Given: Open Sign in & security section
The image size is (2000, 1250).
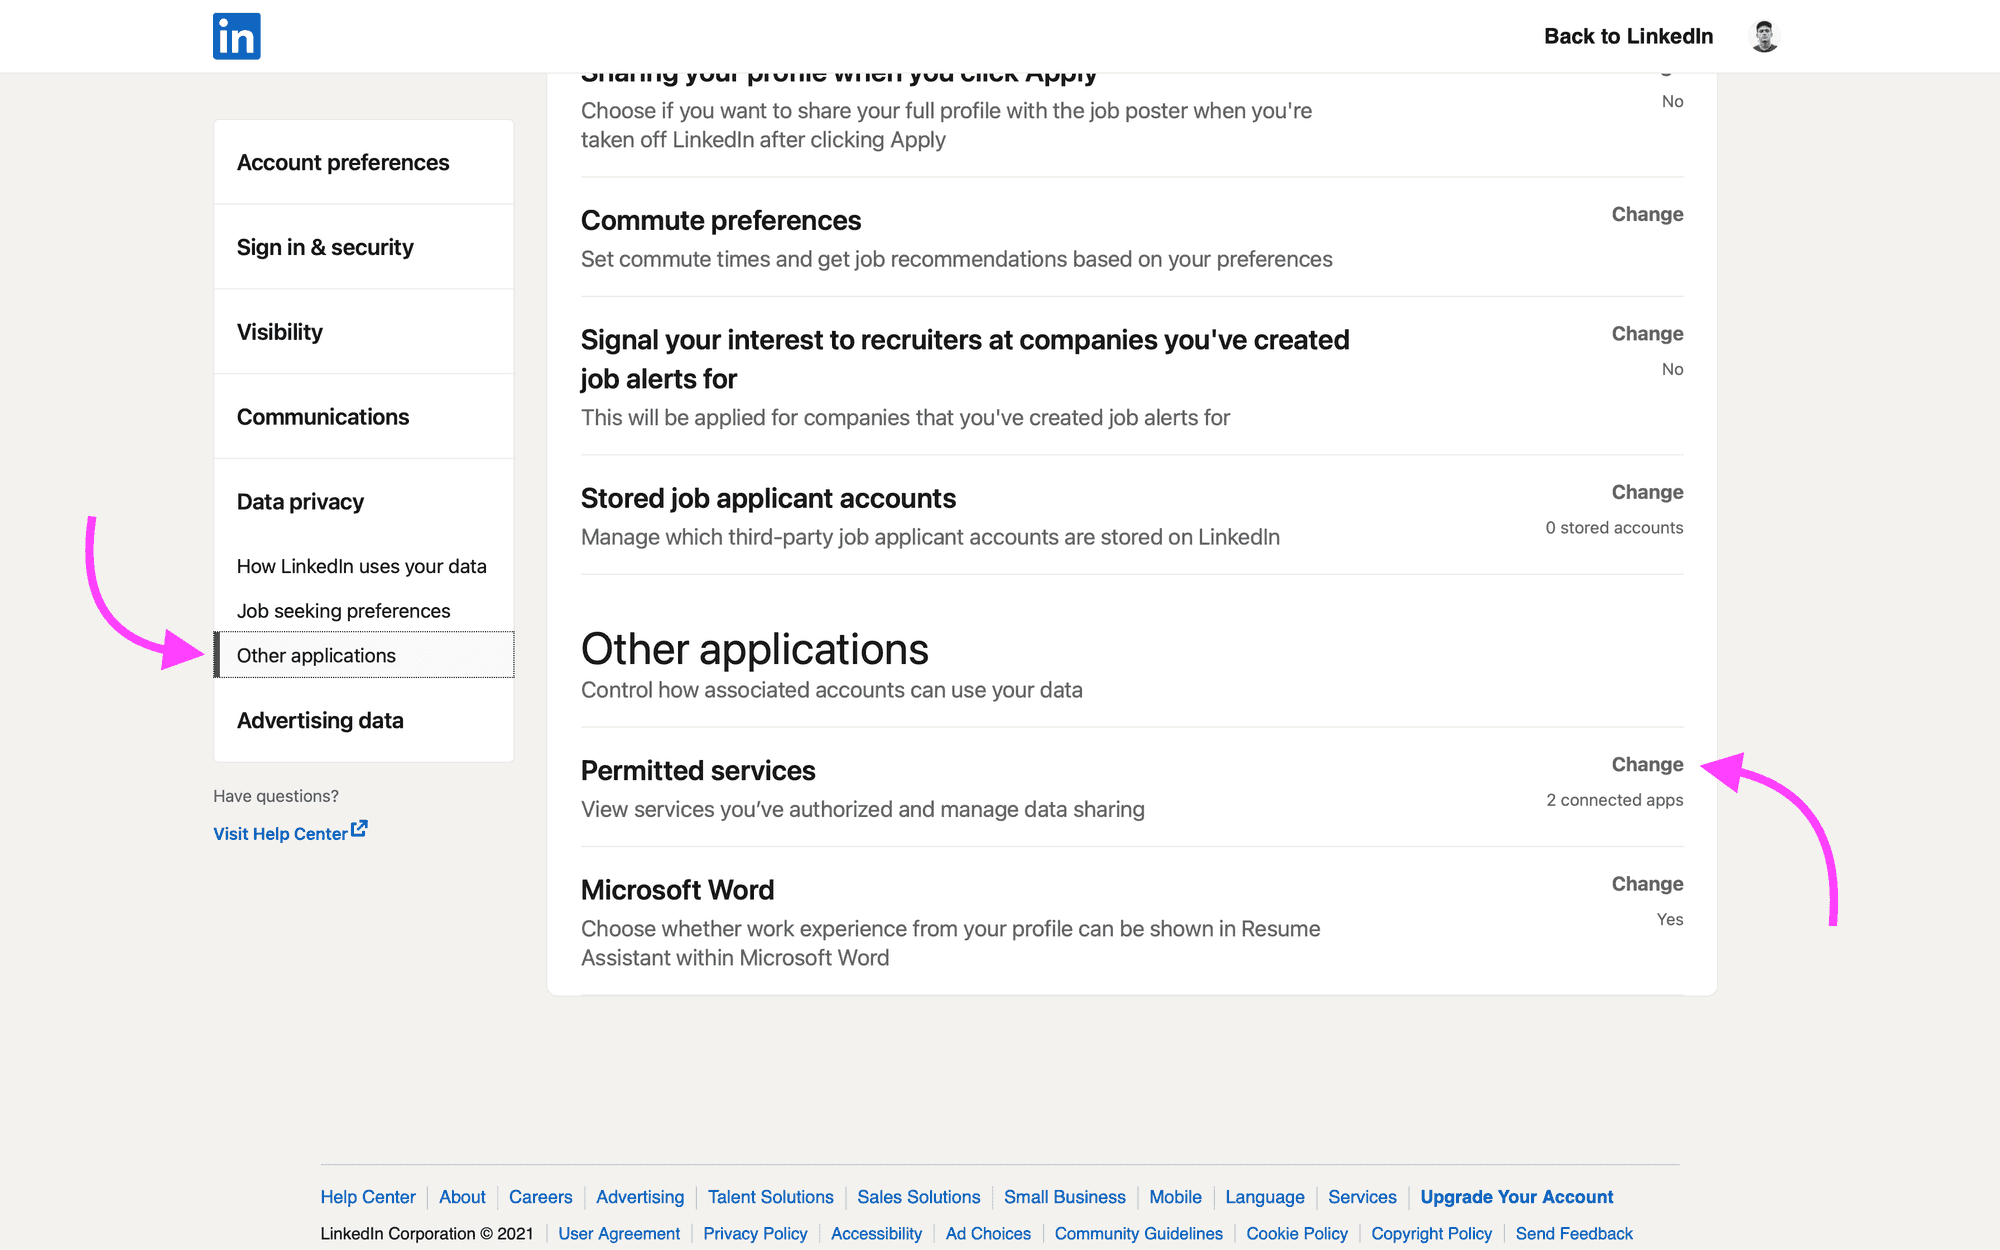Looking at the screenshot, I should point(364,247).
